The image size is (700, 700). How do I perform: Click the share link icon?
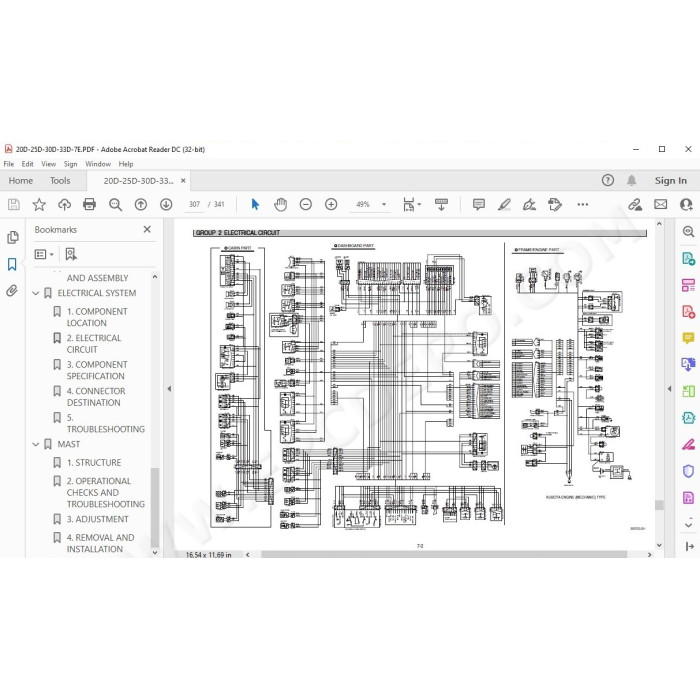tap(635, 204)
